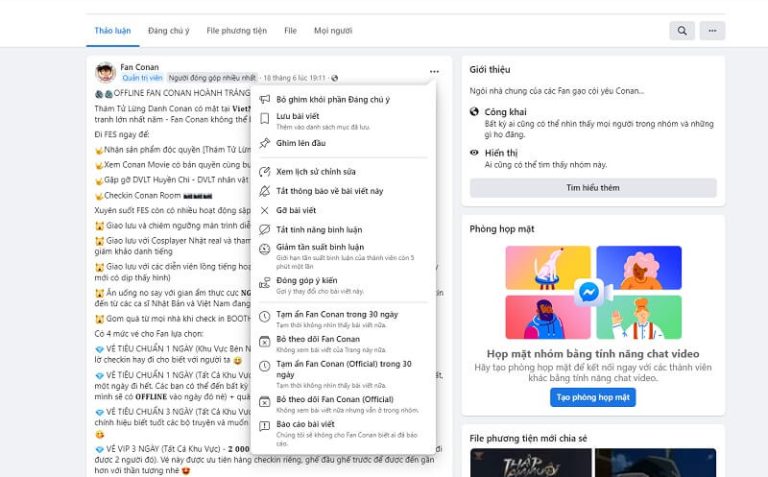Open the post's three-dot options menu
Image resolution: width=768 pixels, height=477 pixels.
coord(434,72)
